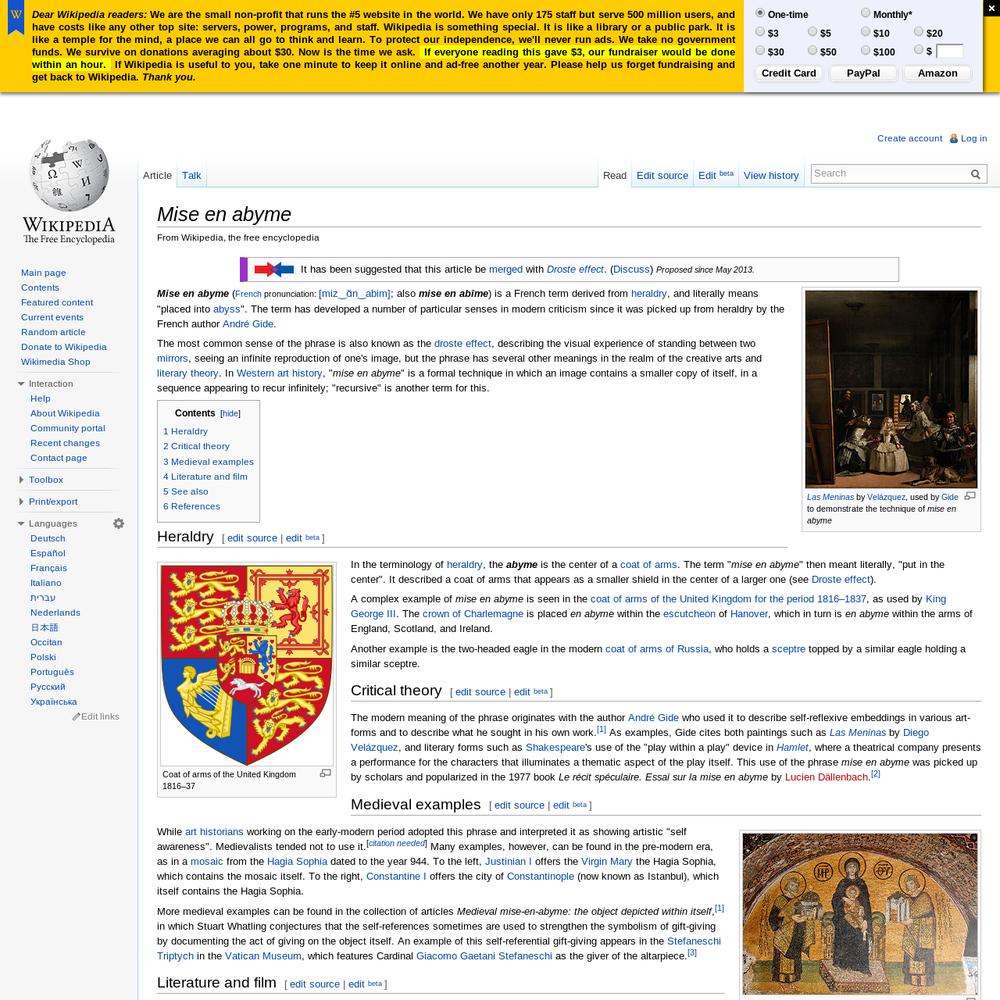Viewport: 1000px width, 1000px height.
Task: Donate with PayPal button
Action: point(864,73)
